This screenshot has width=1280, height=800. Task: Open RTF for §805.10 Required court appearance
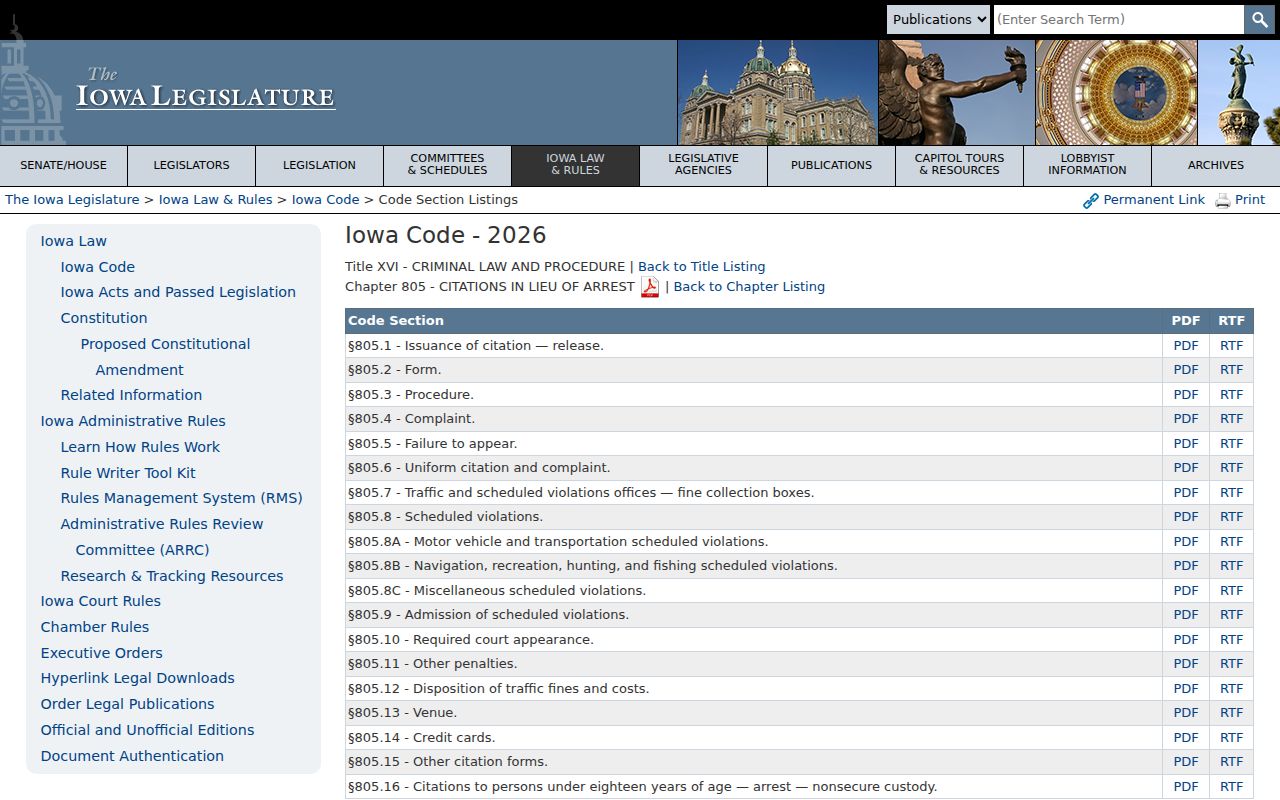click(x=1232, y=640)
